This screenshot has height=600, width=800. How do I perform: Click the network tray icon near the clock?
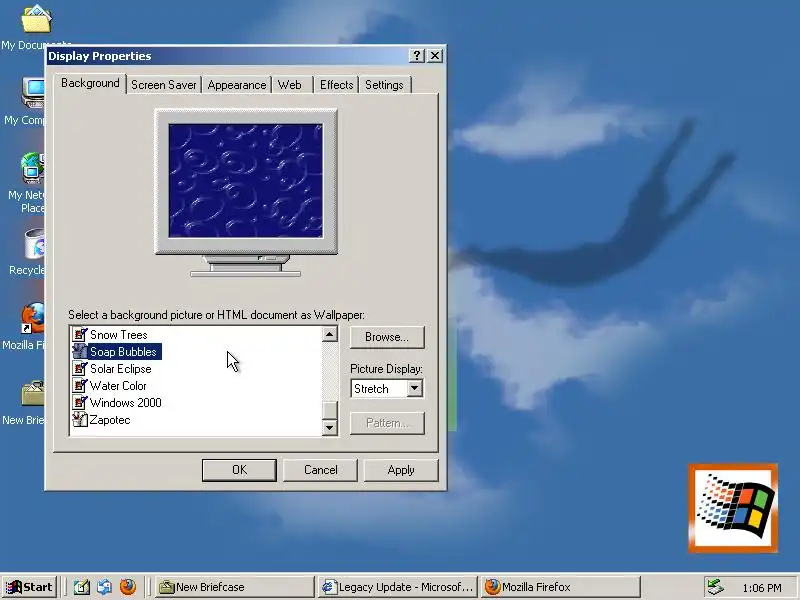715,587
